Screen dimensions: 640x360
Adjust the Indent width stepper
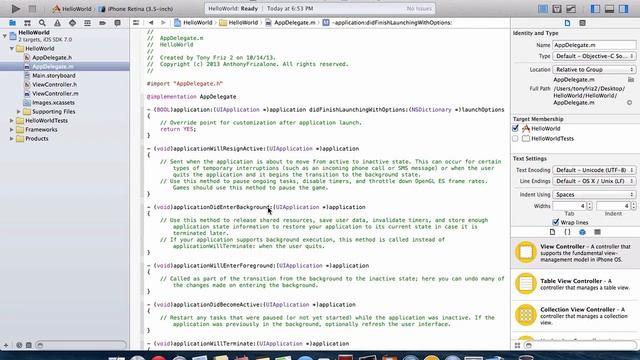click(633, 206)
